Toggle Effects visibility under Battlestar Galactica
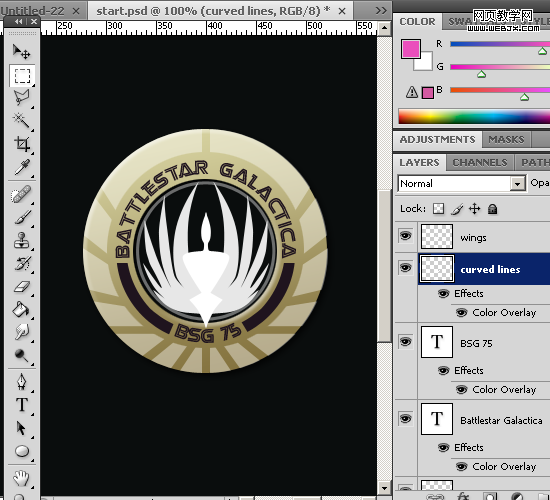This screenshot has height=500, width=550. pos(443,448)
